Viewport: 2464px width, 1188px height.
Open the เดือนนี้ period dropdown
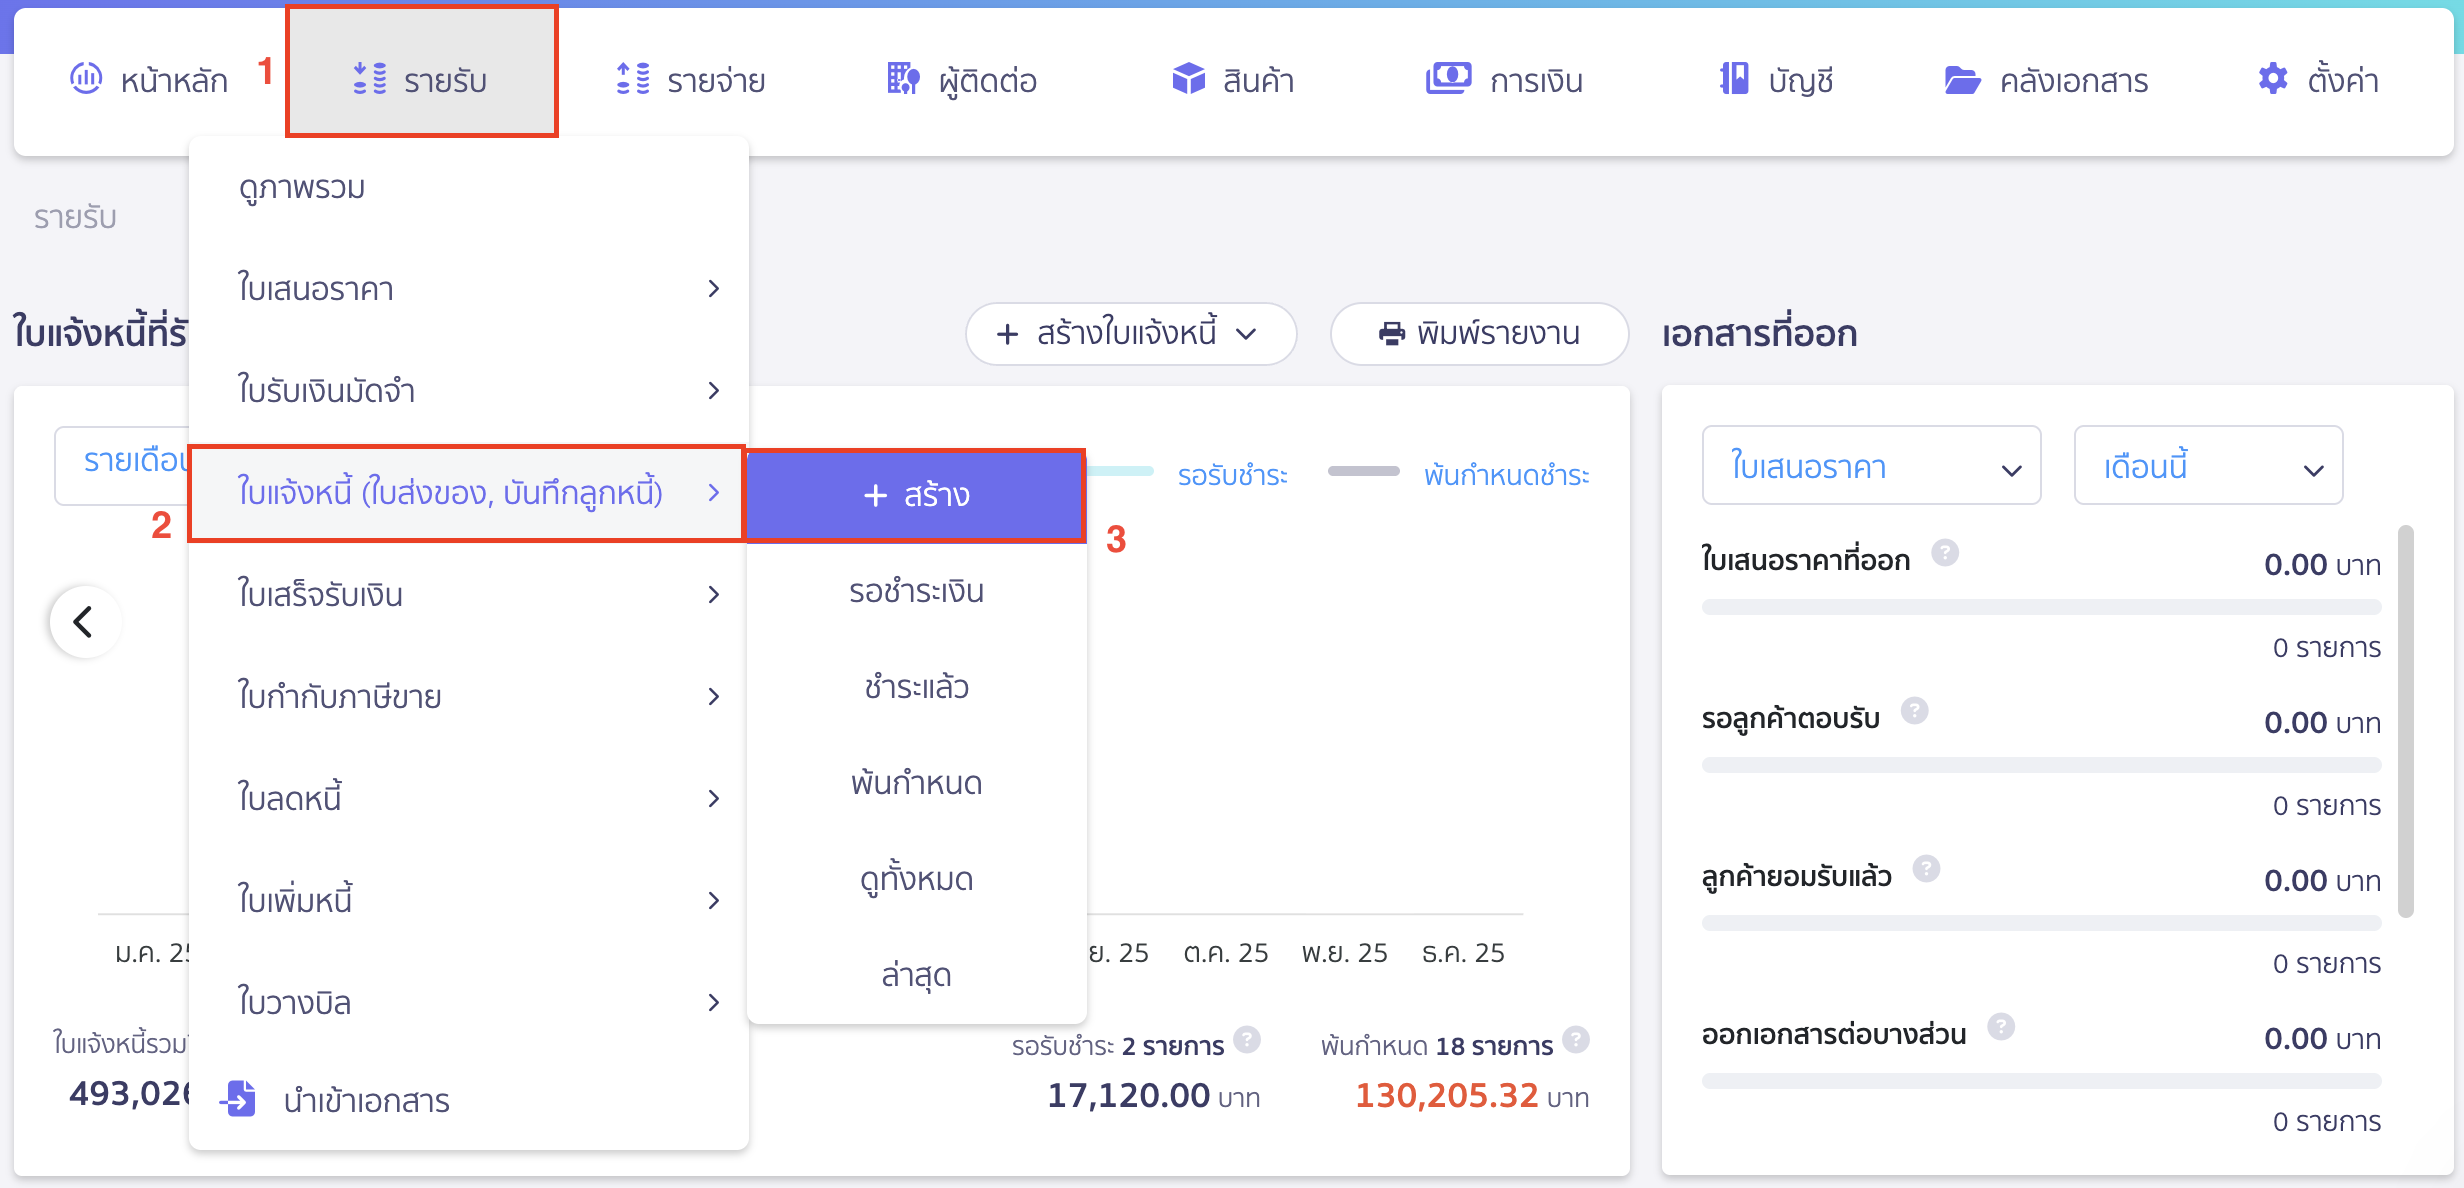(x=2208, y=466)
